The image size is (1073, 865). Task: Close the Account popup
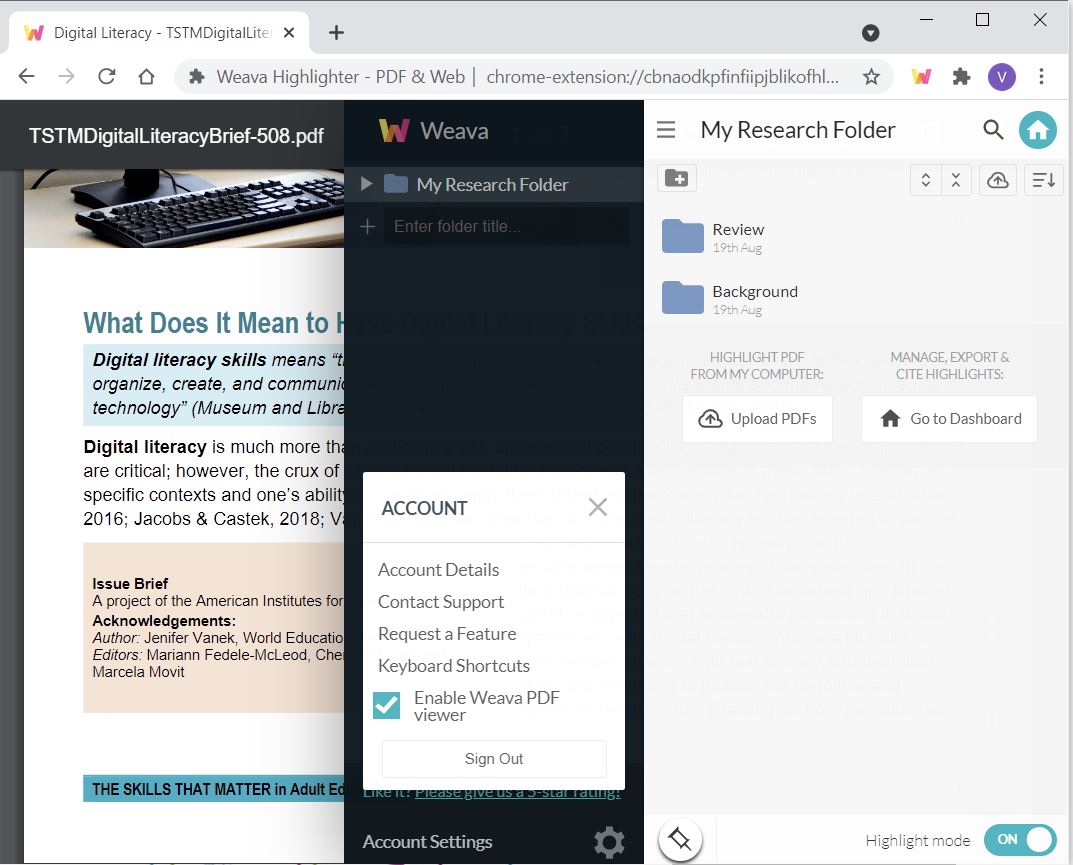[x=597, y=507]
